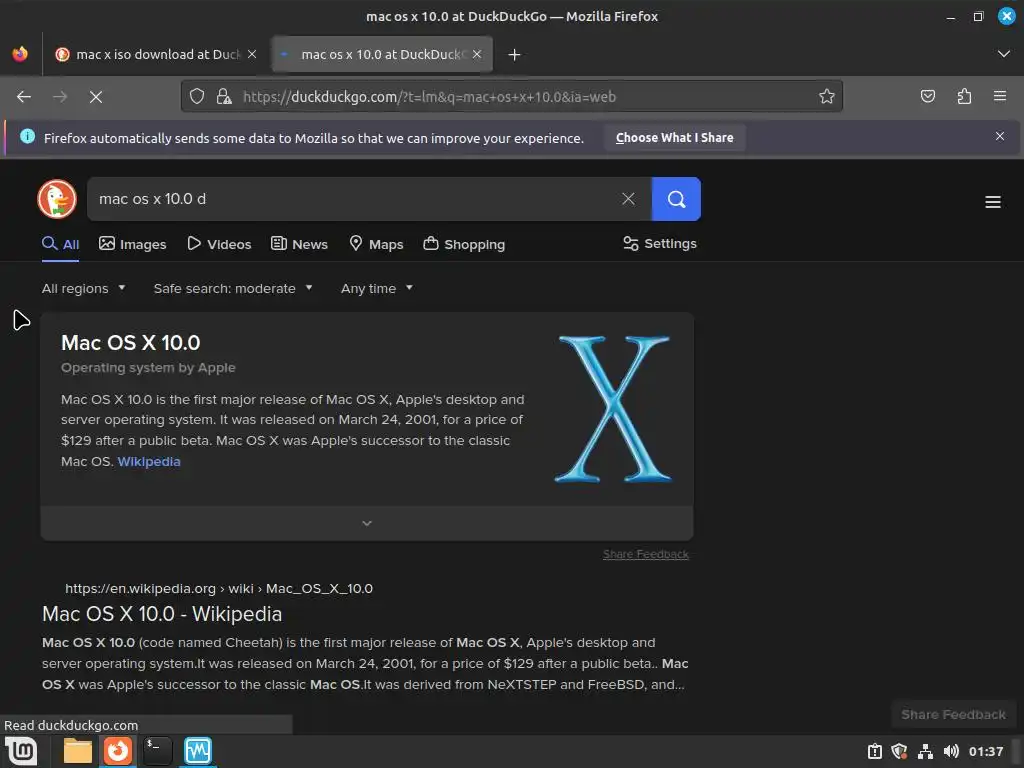Close the 'mac x iso download' tab
This screenshot has height=768, width=1024.
(x=252, y=54)
